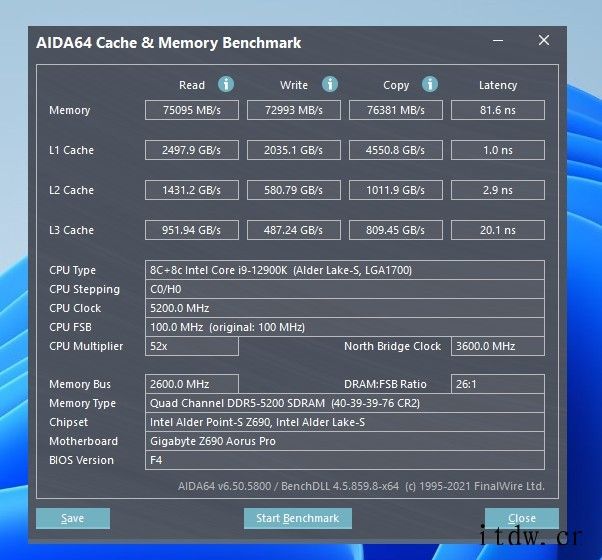The width and height of the screenshot is (602, 560).
Task: Click L1 Cache read 2497.9 GB/s
Action: [x=192, y=150]
